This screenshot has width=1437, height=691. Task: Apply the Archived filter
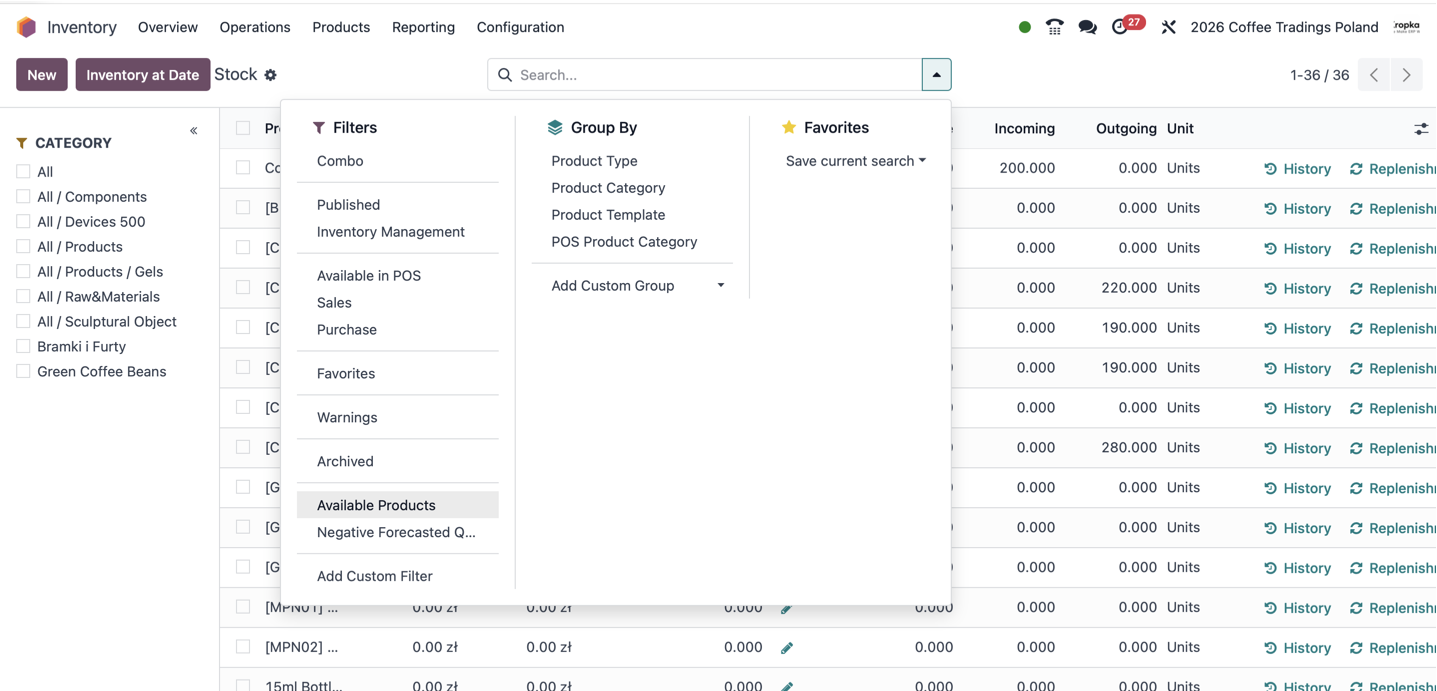[x=398, y=462]
